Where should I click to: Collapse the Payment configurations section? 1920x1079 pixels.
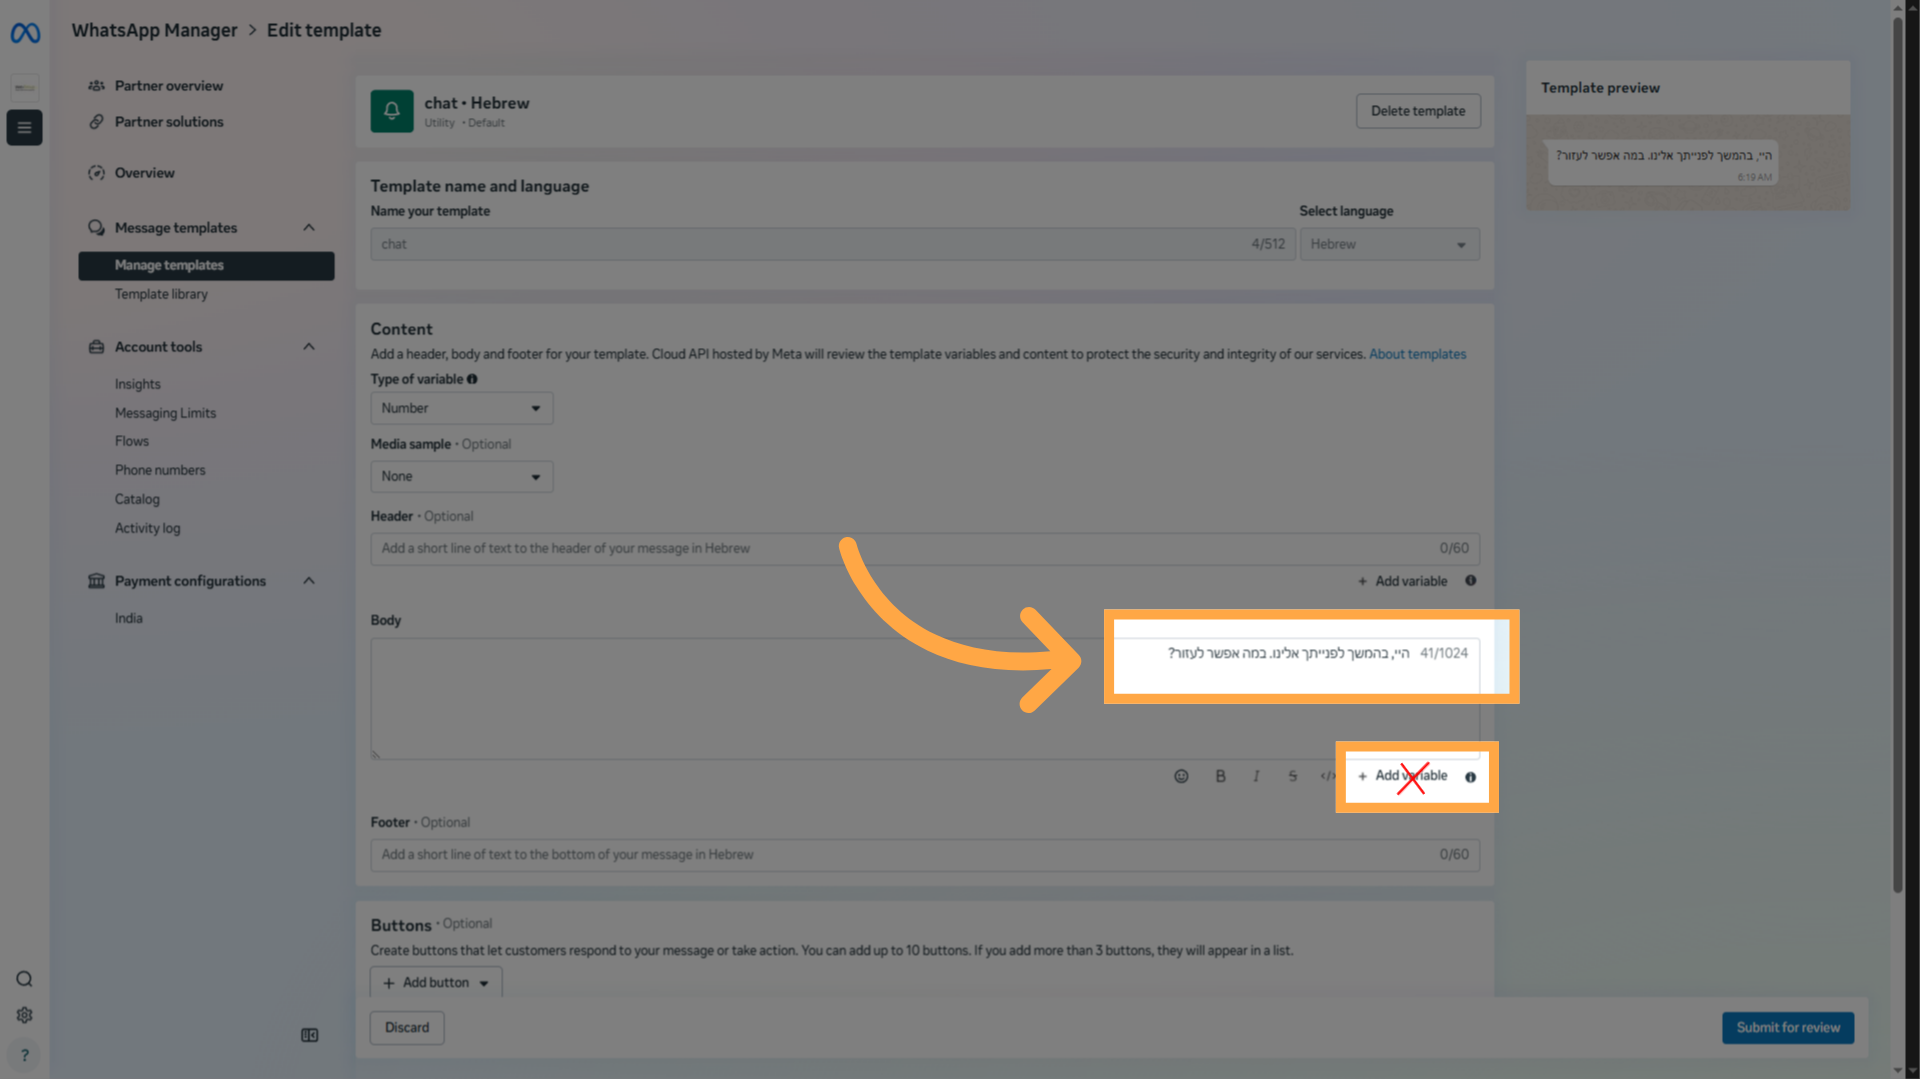[x=309, y=581]
